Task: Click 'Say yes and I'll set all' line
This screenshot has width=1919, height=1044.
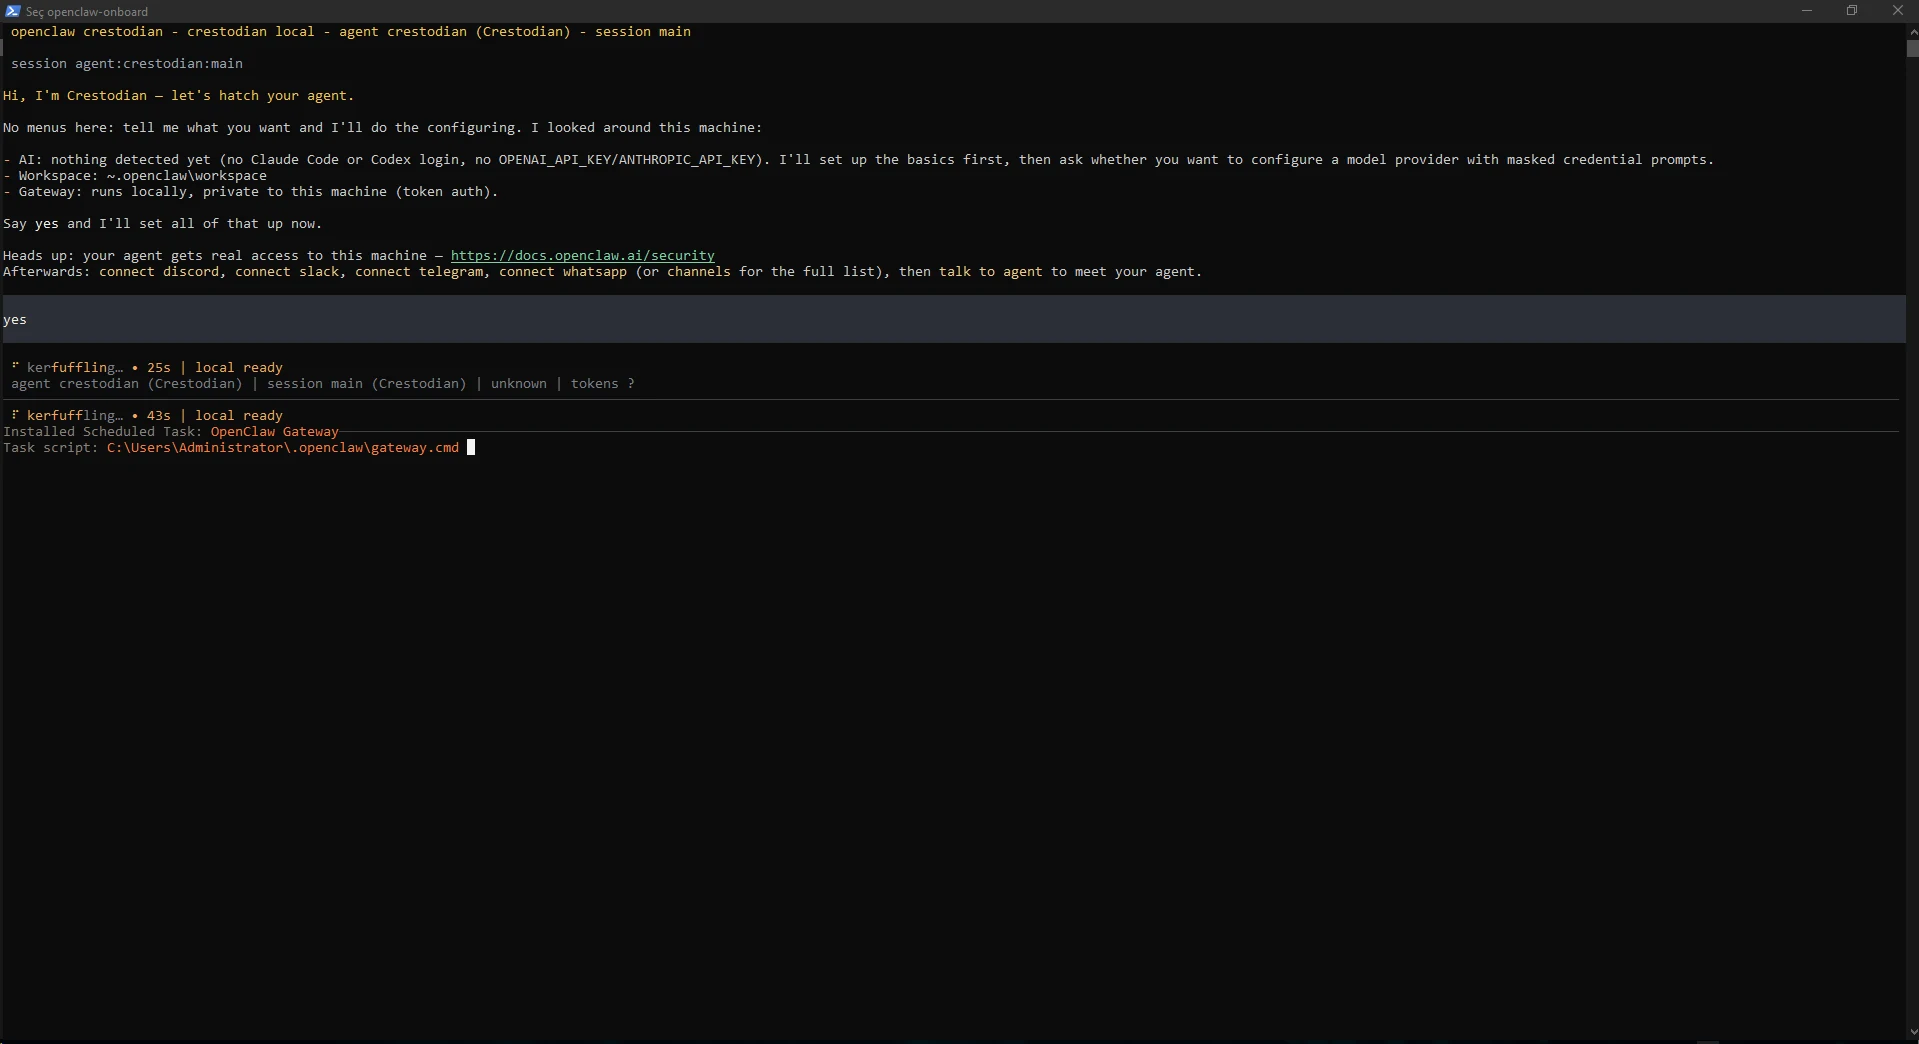Action: 163,224
